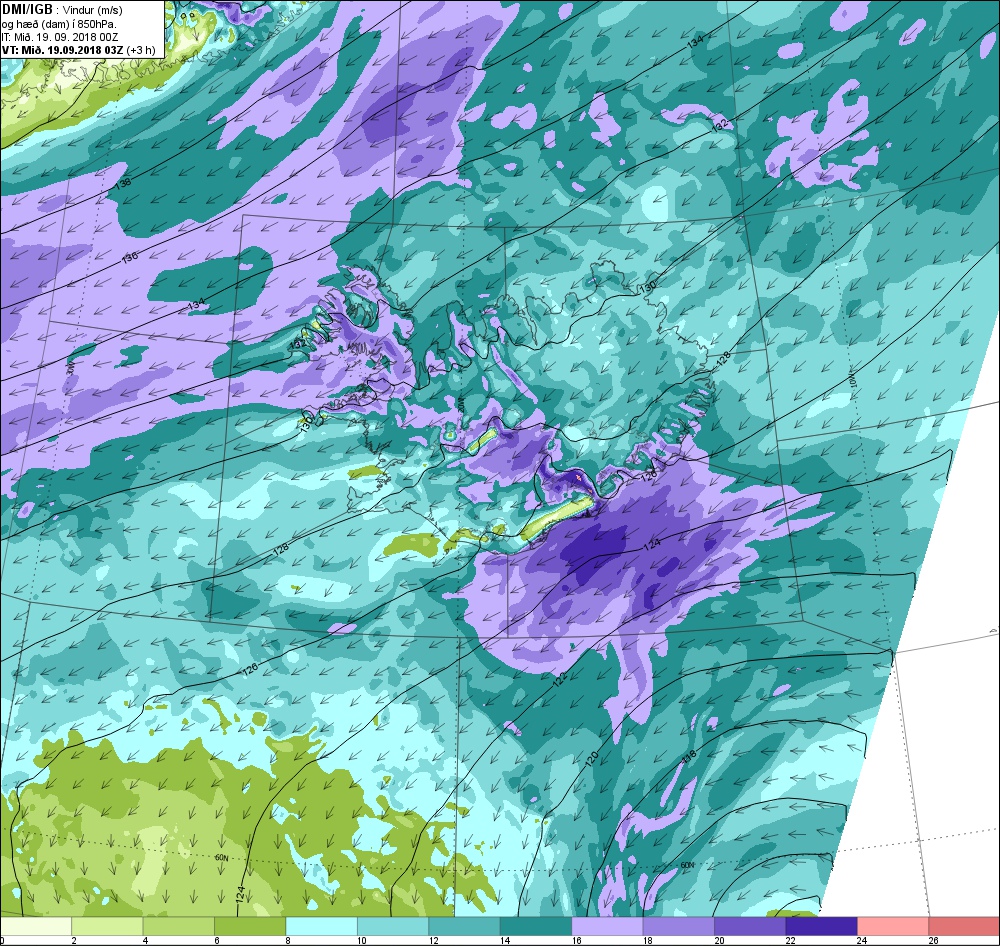This screenshot has width=1000, height=946.
Task: Click the '138' contour label
Action: click(124, 184)
